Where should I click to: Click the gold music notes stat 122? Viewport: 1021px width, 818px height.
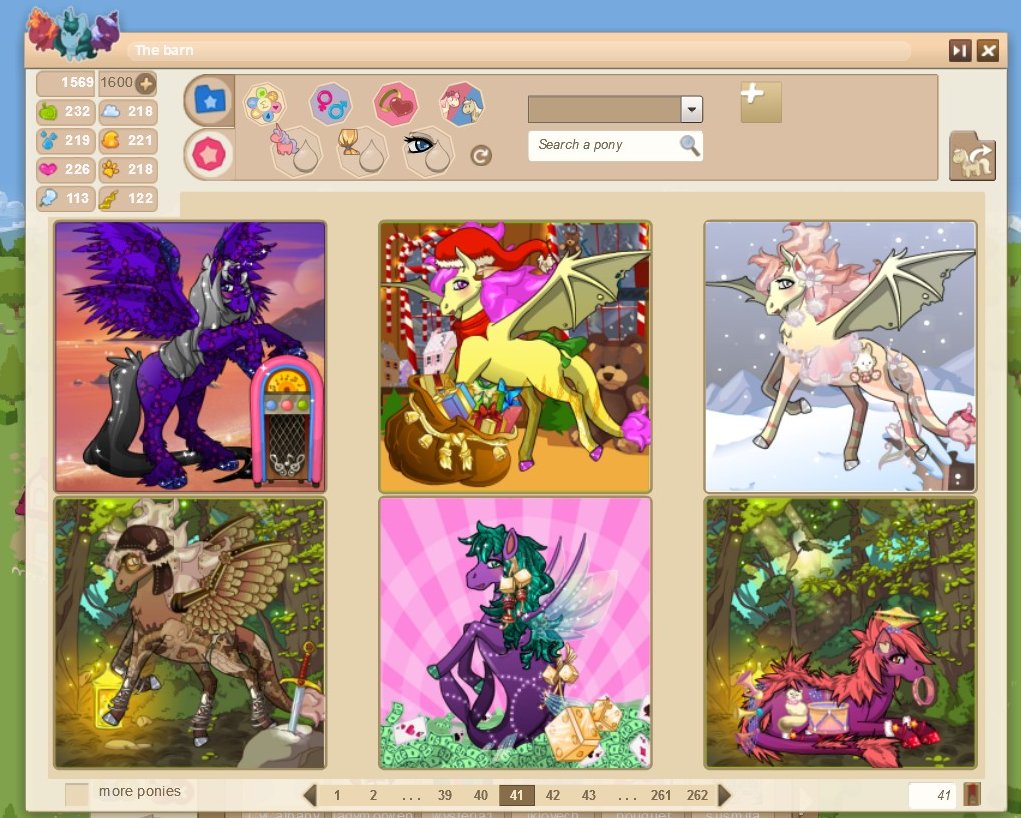tap(128, 198)
